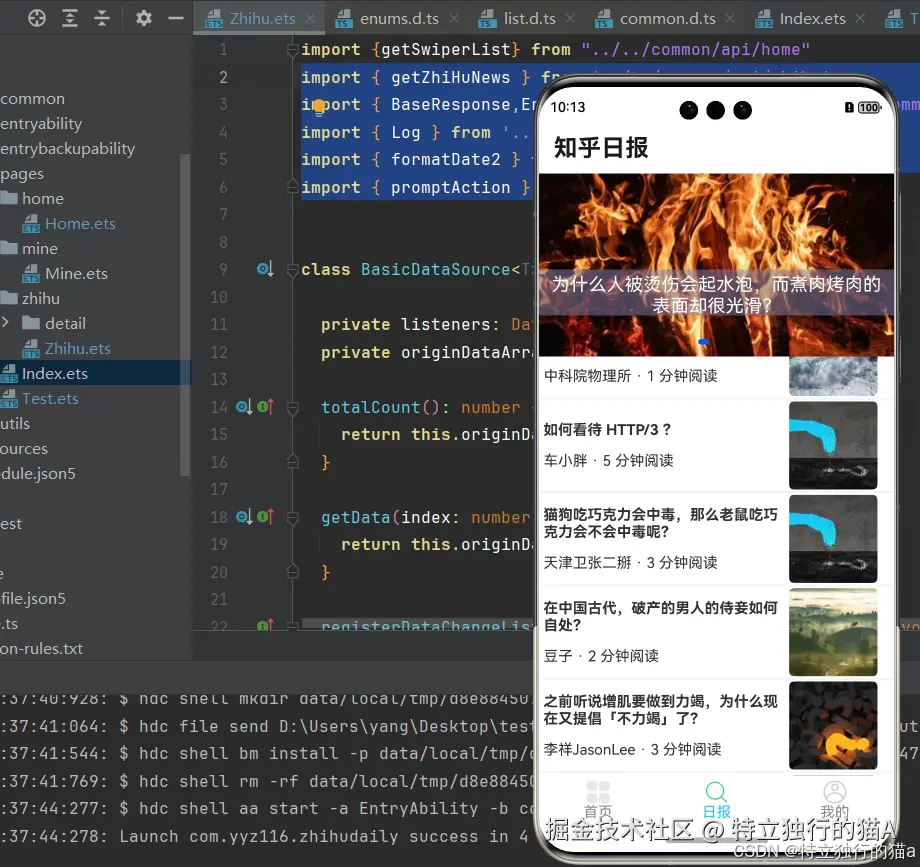Image resolution: width=920 pixels, height=867 pixels.
Task: Click the locate-file crosshair icon
Action: click(x=37, y=18)
